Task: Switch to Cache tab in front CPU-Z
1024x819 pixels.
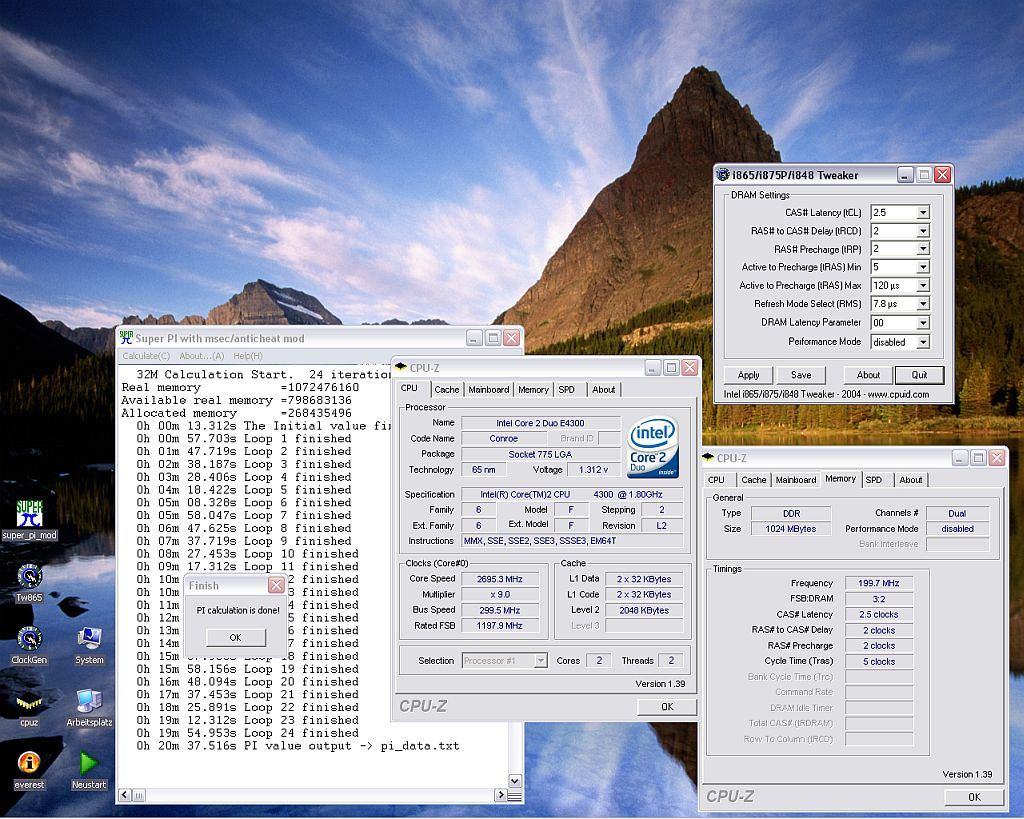Action: pos(447,389)
